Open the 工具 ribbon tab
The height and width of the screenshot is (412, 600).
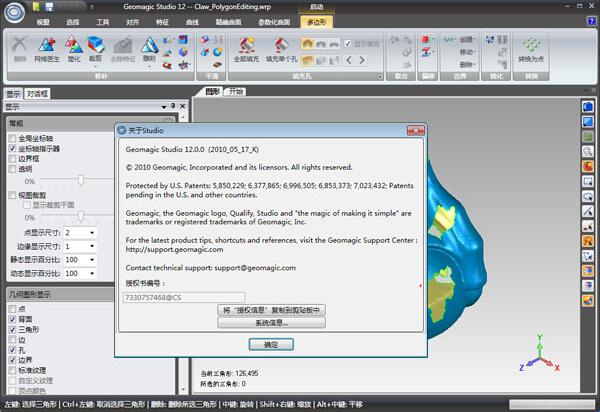point(103,22)
